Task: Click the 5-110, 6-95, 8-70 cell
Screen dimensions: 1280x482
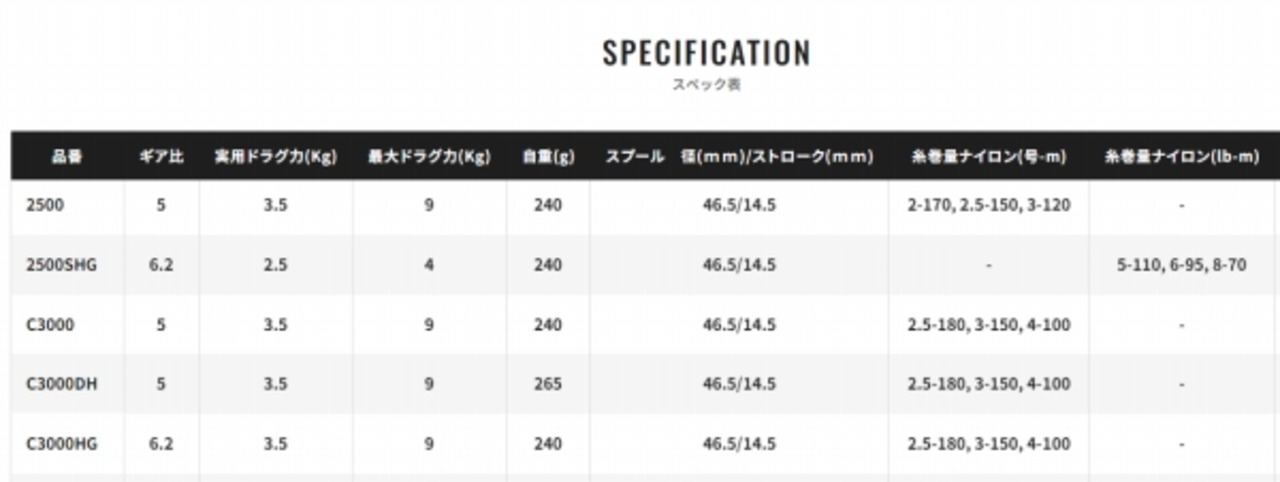Action: pos(1181,265)
